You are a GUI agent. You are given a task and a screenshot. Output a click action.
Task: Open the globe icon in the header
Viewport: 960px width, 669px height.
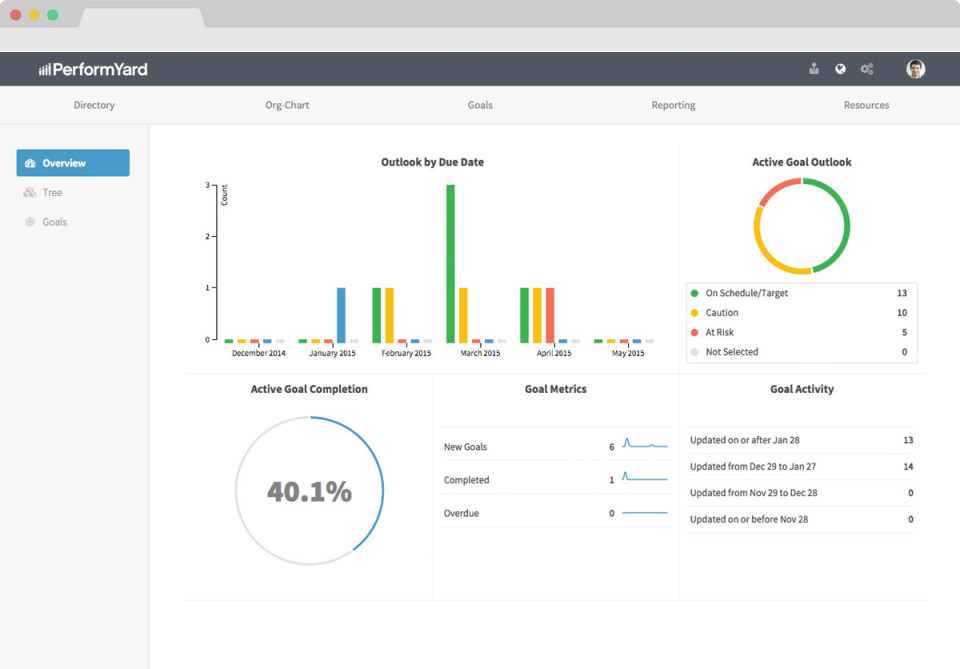pos(840,68)
